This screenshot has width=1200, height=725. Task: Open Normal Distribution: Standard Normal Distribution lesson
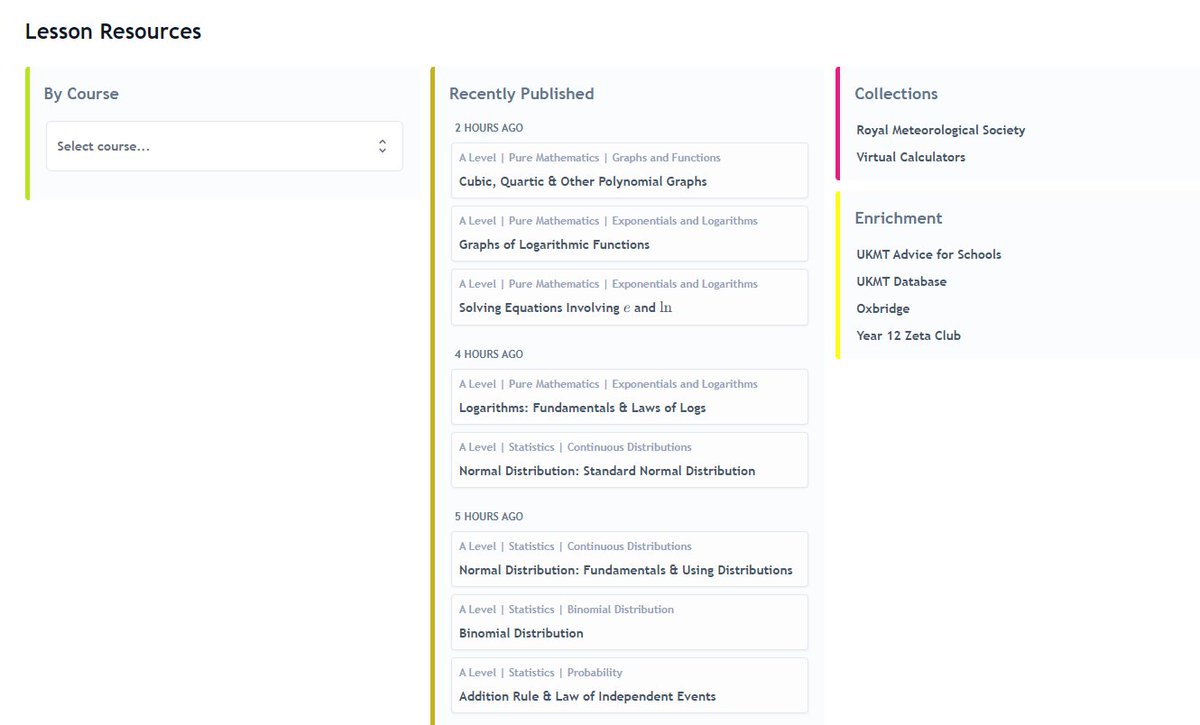coord(629,459)
